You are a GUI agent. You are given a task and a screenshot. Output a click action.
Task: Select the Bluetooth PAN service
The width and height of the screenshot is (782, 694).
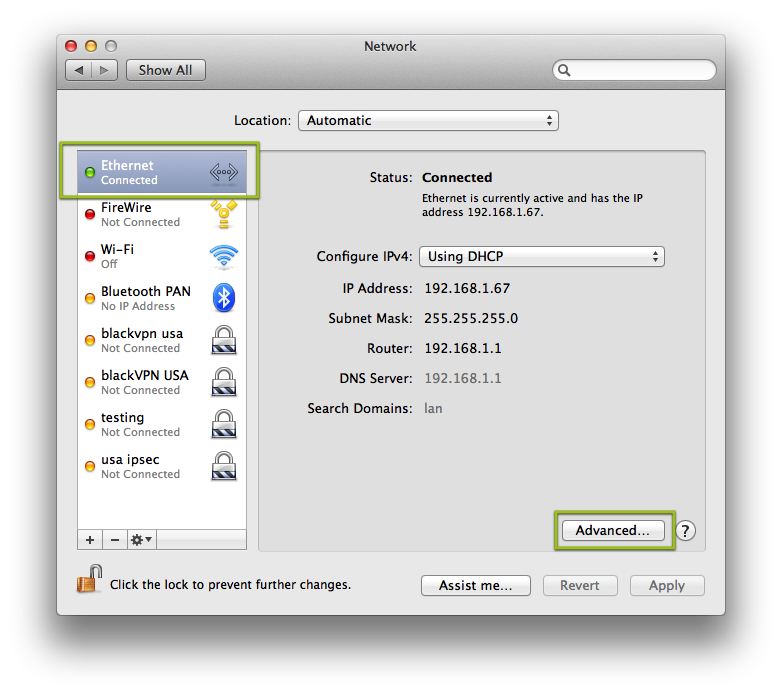click(x=162, y=298)
